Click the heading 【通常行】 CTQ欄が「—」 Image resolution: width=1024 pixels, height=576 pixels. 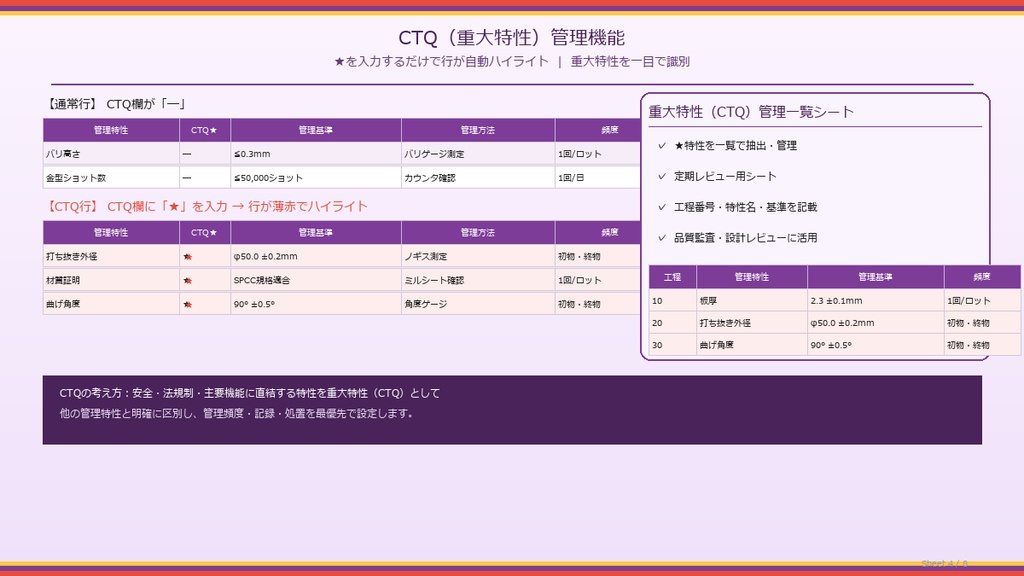coord(116,104)
